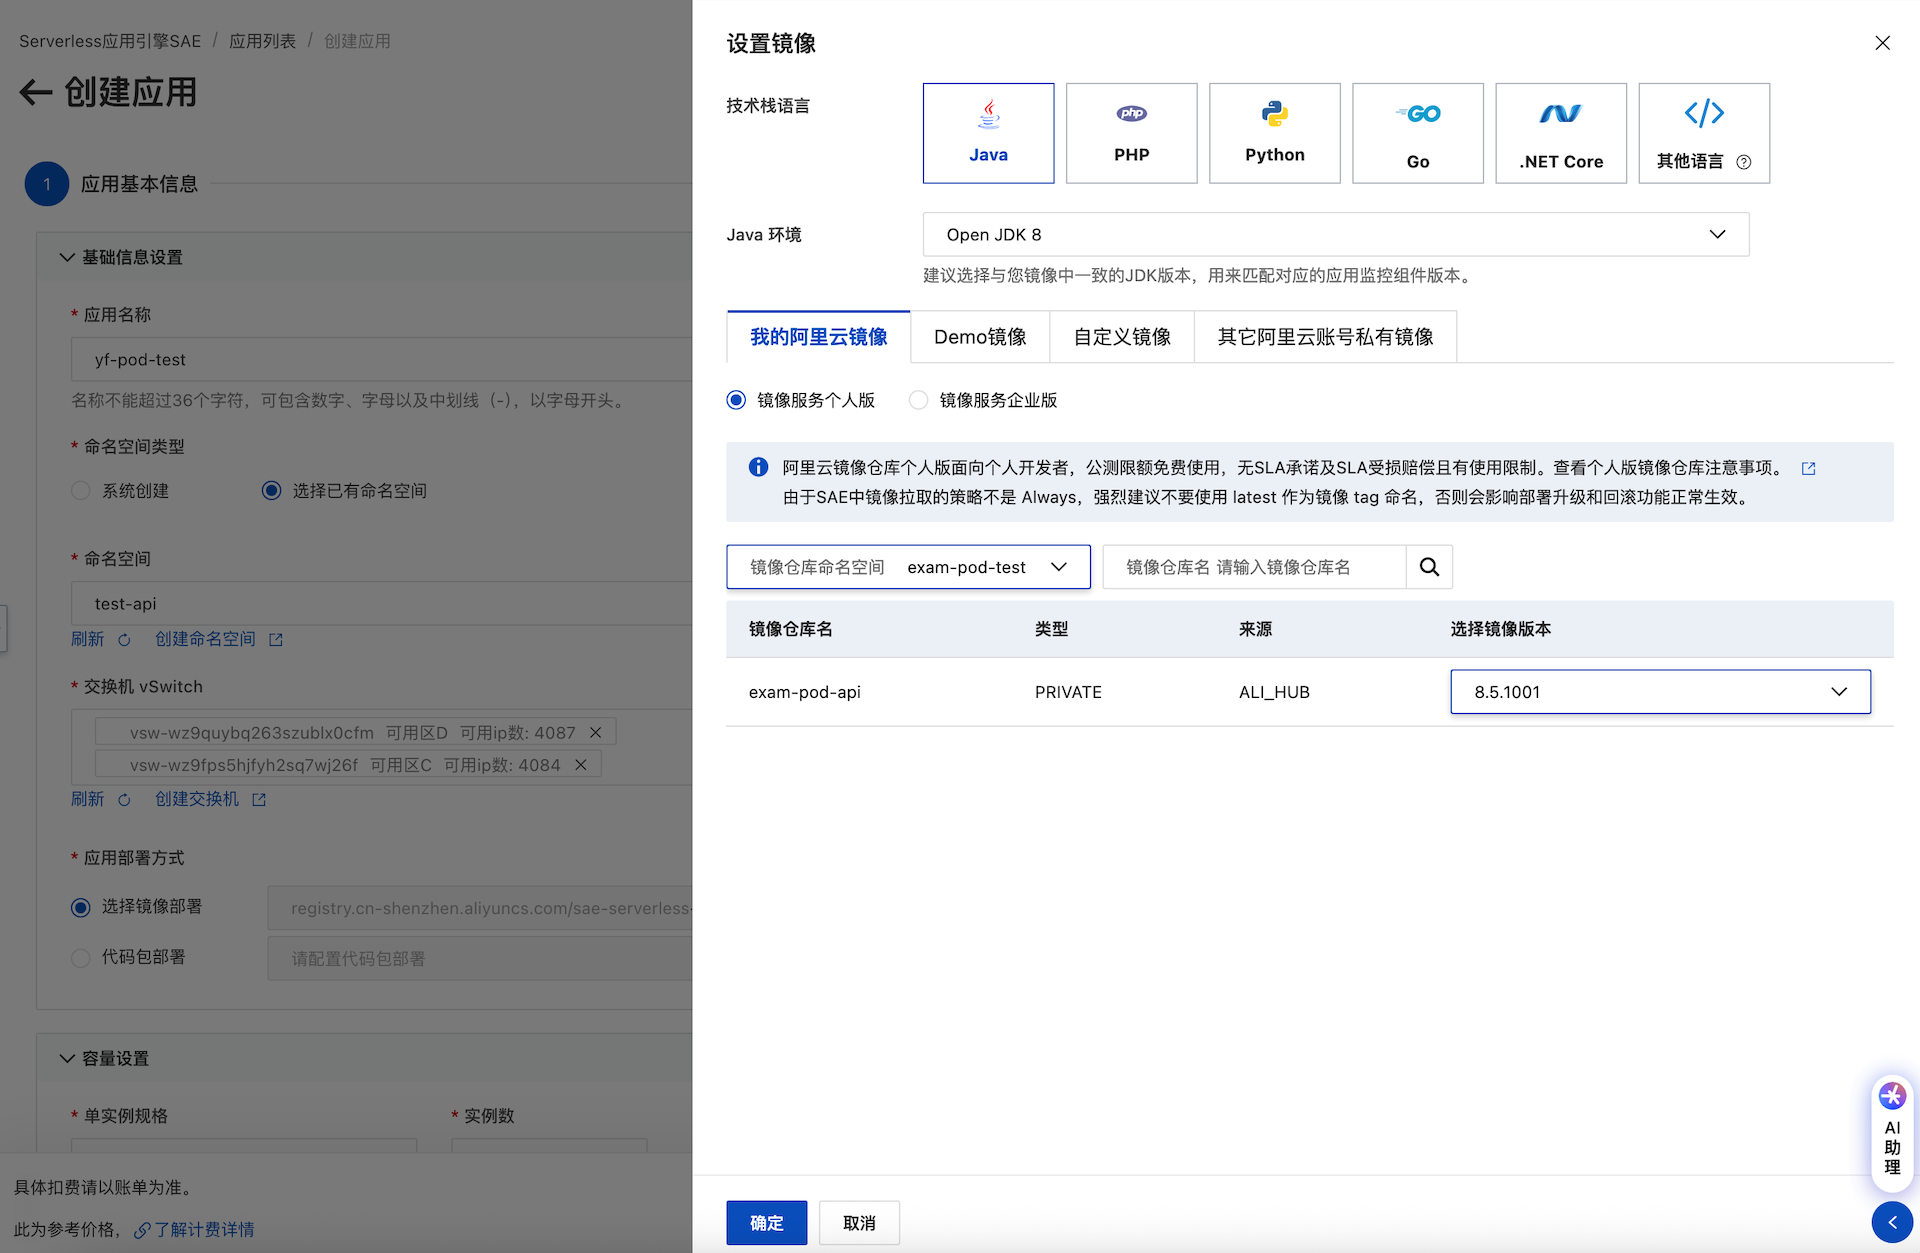The image size is (1920, 1253).
Task: Select 镜像服务个人版 radio button
Action: click(x=736, y=400)
